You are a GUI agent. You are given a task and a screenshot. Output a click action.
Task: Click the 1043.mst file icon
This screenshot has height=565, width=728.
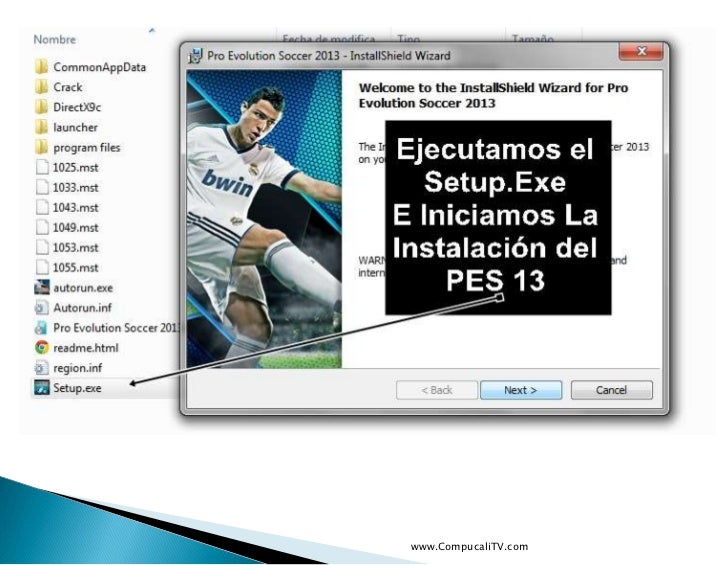click(42, 207)
